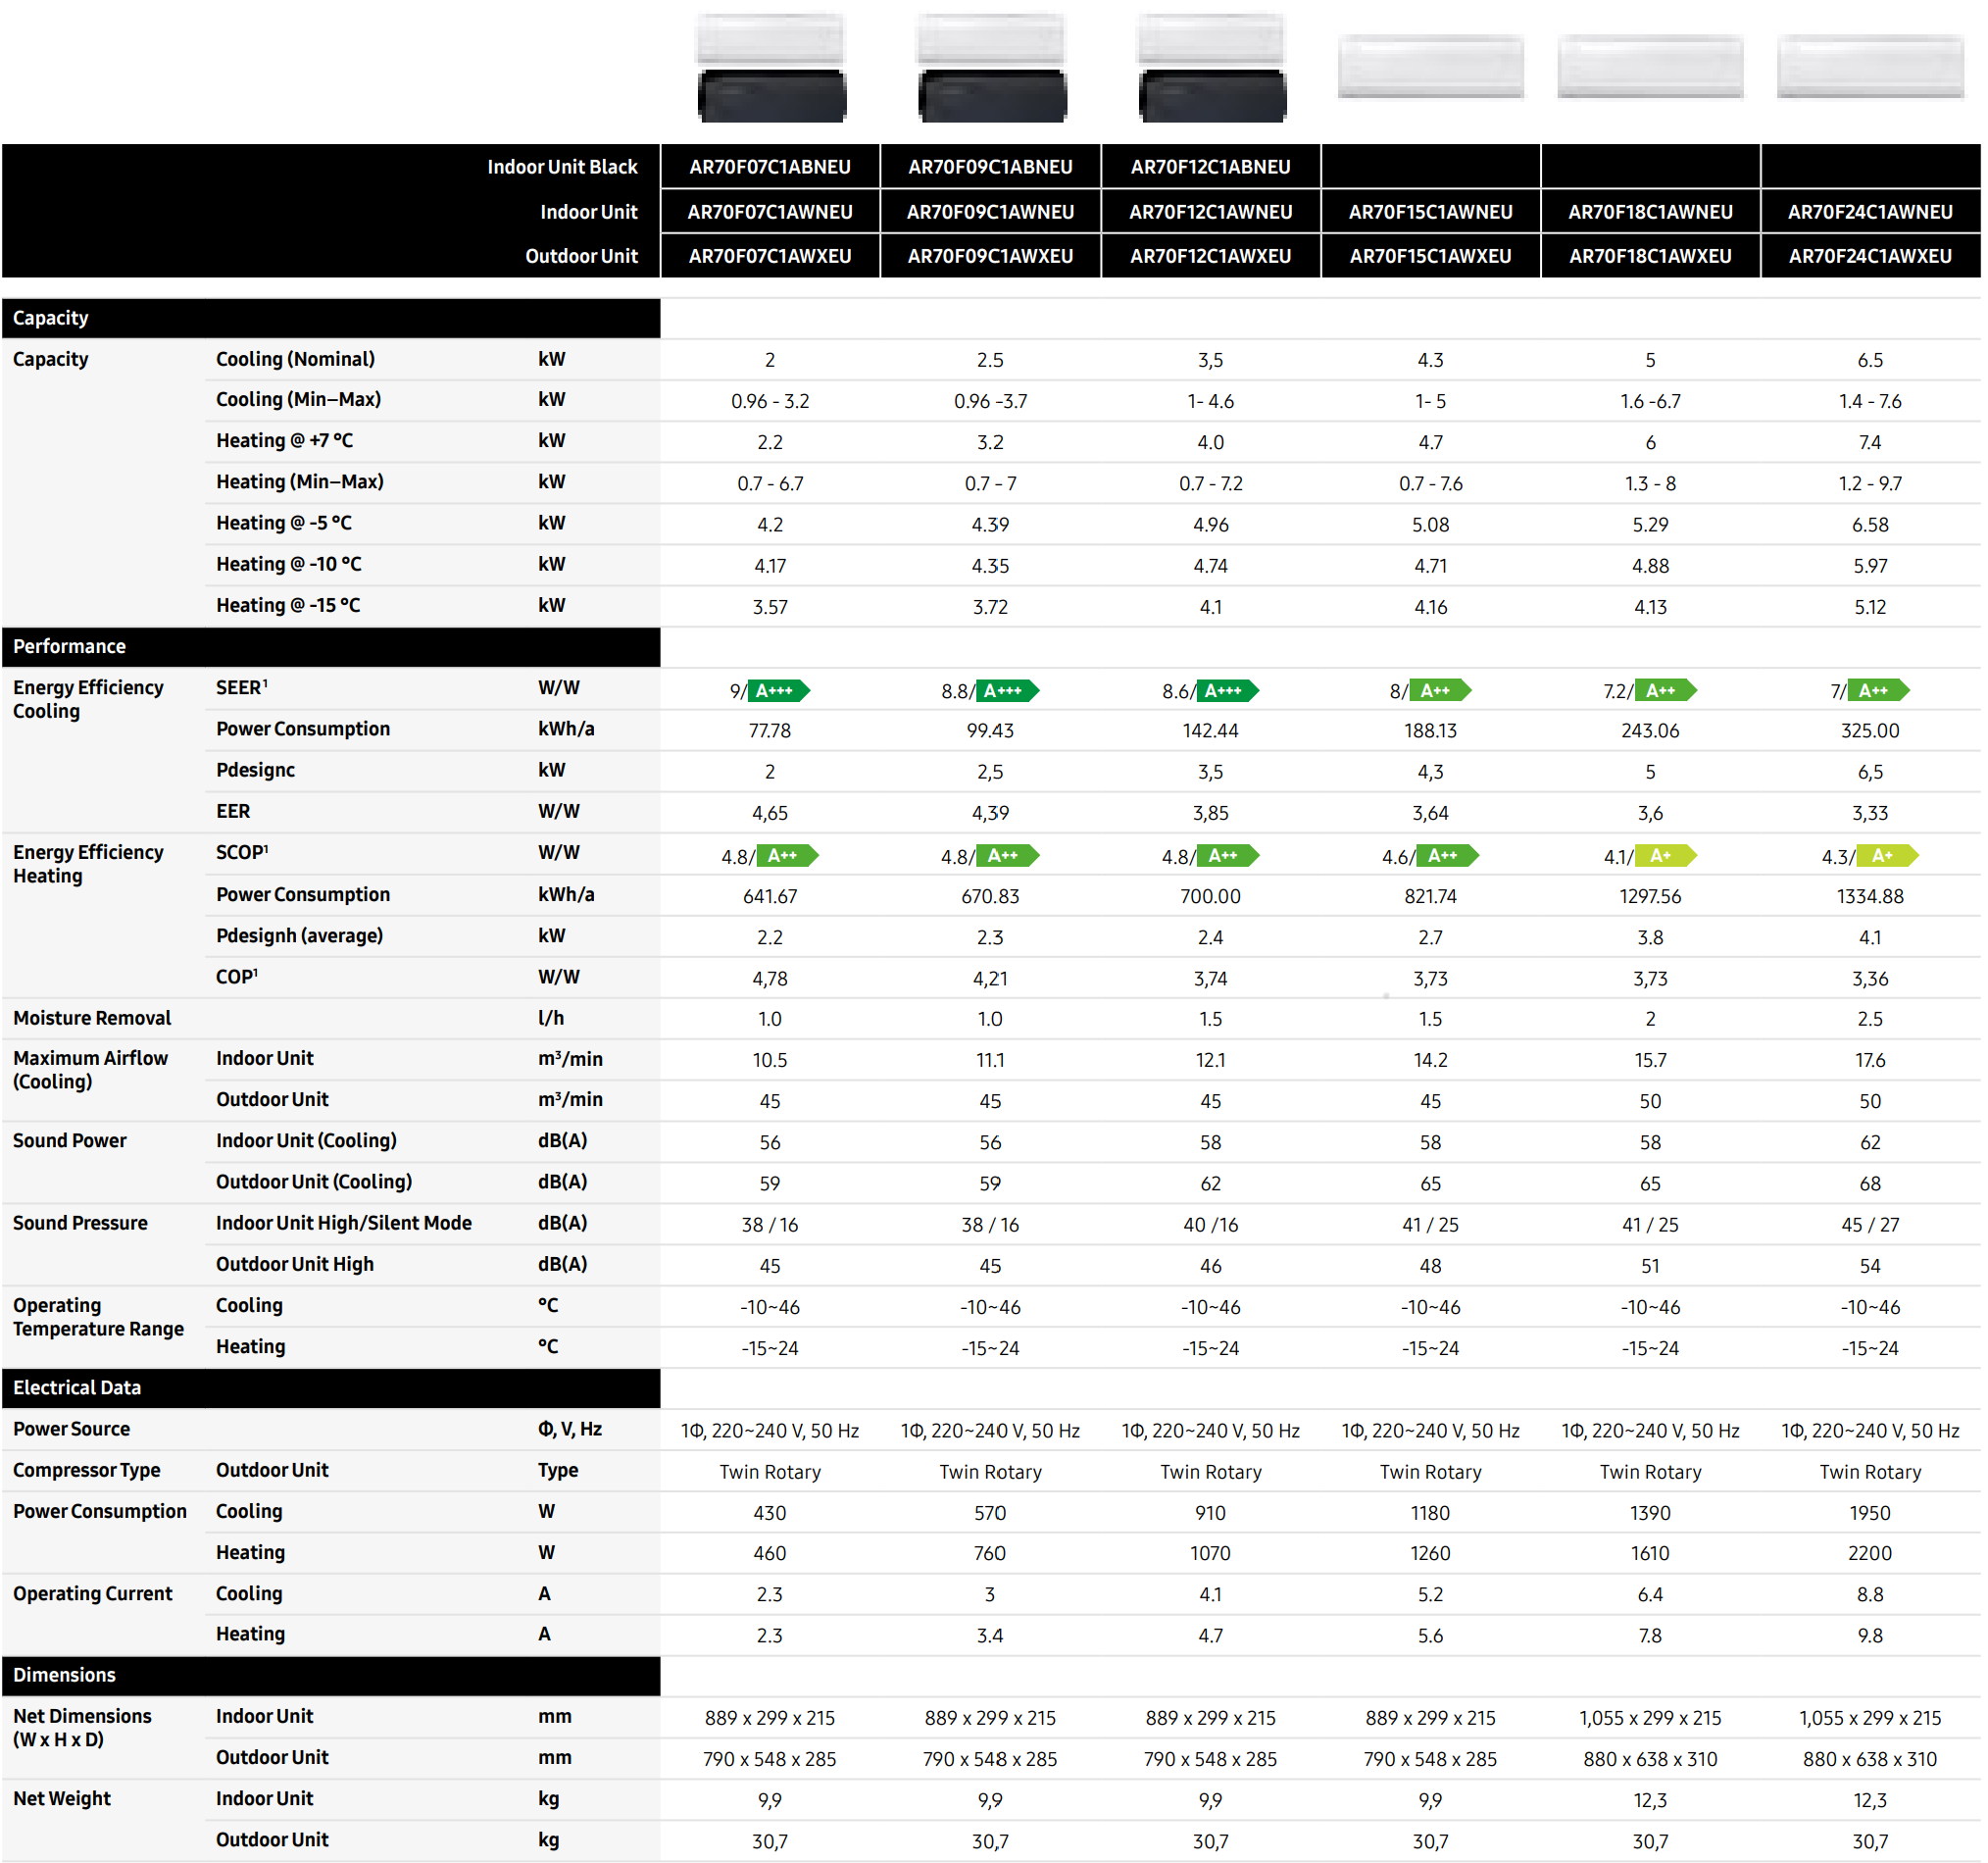
Task: Click the AR70F15C1AWNEU white unit product image
Action: (1431, 66)
